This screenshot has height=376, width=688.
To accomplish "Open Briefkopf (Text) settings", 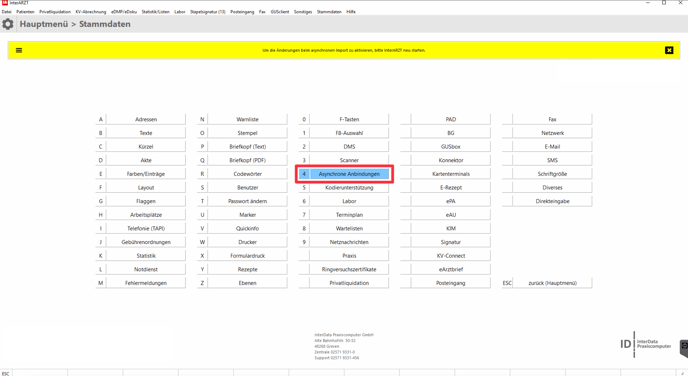I will click(x=247, y=147).
